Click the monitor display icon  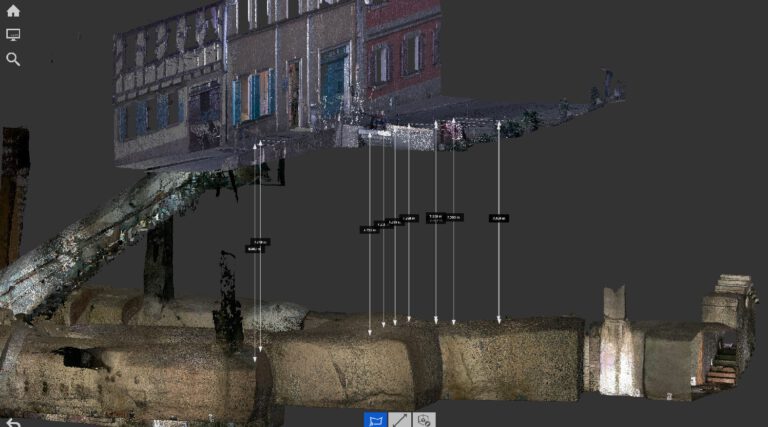click(13, 35)
